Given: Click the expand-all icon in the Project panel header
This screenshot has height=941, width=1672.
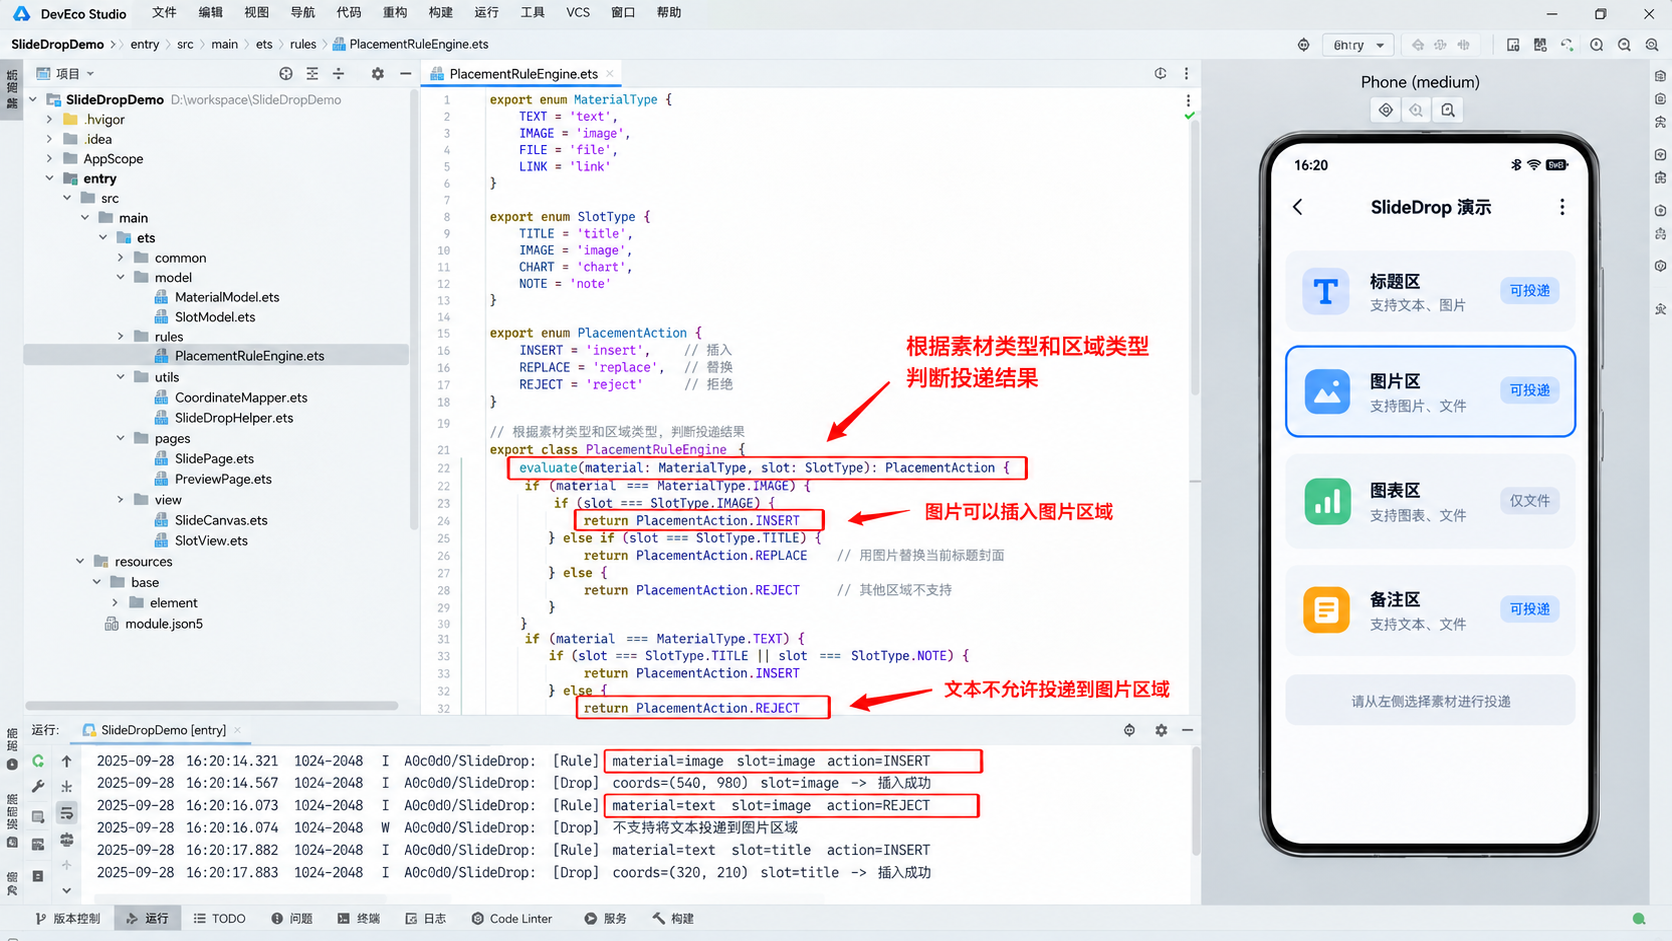Looking at the screenshot, I should (x=312, y=74).
